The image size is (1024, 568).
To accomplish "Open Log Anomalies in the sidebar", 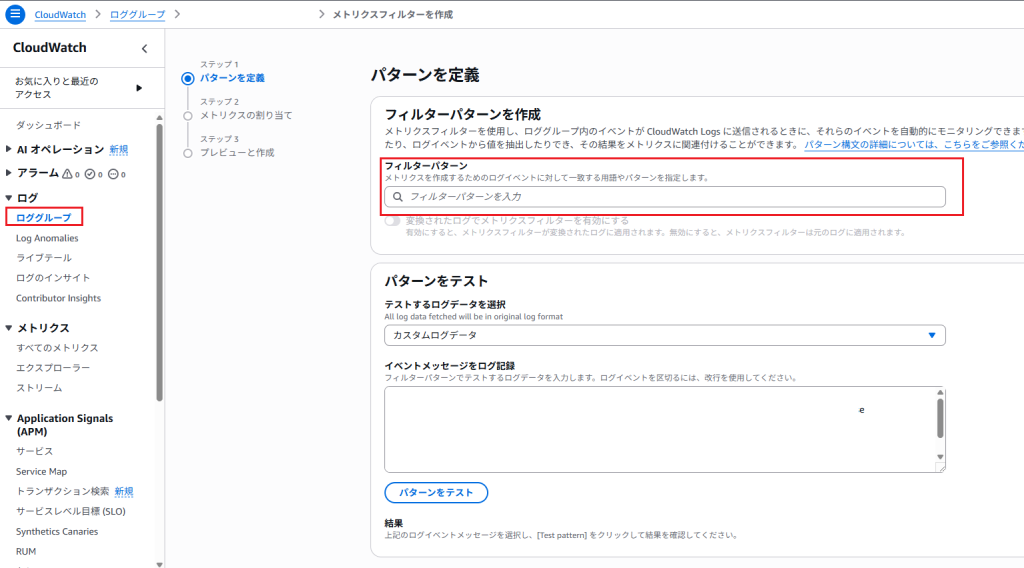I will 47,238.
